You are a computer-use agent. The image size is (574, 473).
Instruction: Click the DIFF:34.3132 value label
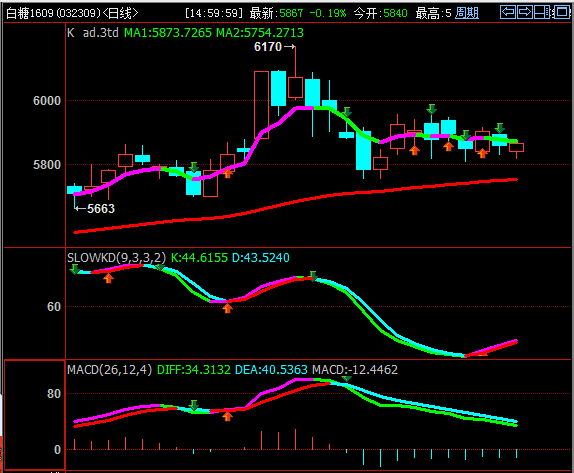click(x=194, y=369)
